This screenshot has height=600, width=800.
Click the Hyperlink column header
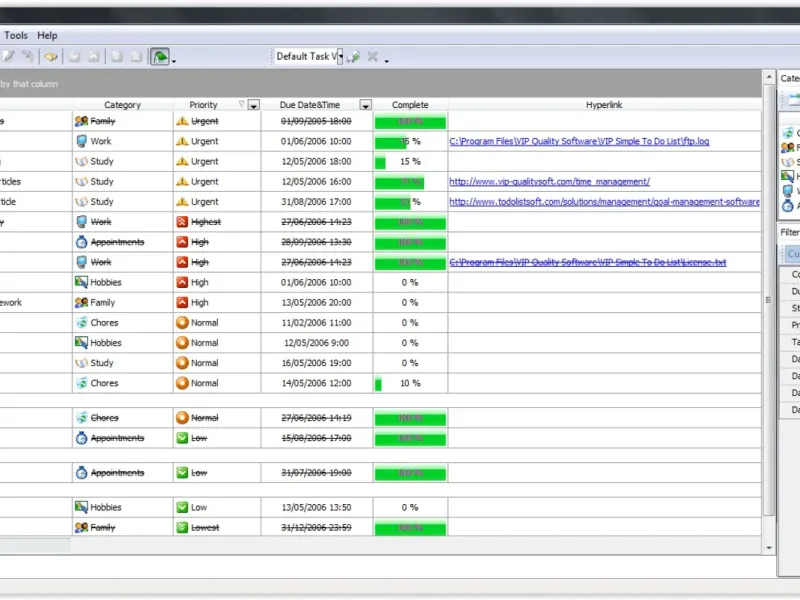coord(604,105)
